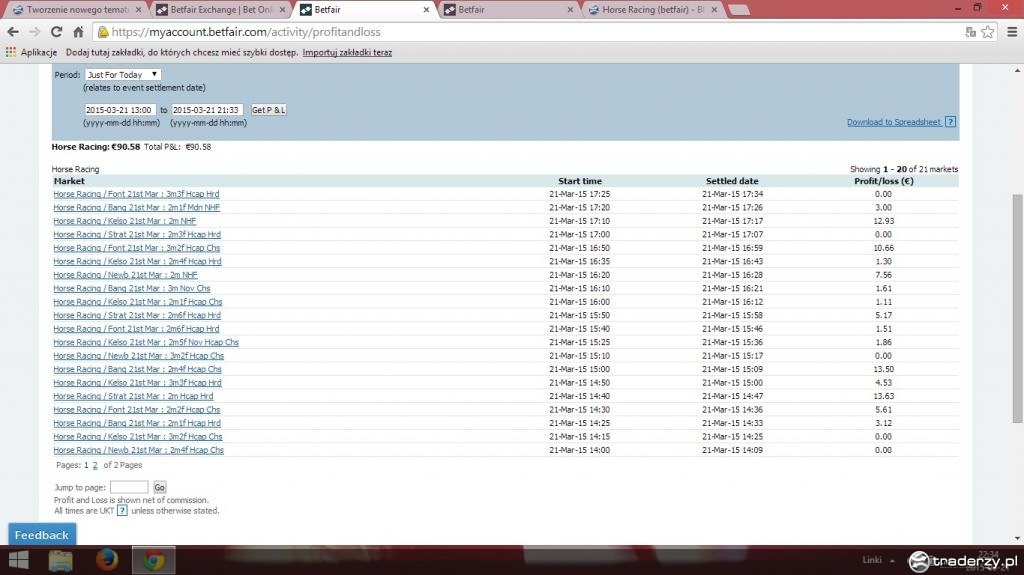This screenshot has height=575, width=1024.
Task: Click the UKT help question mark icon
Action: click(122, 510)
